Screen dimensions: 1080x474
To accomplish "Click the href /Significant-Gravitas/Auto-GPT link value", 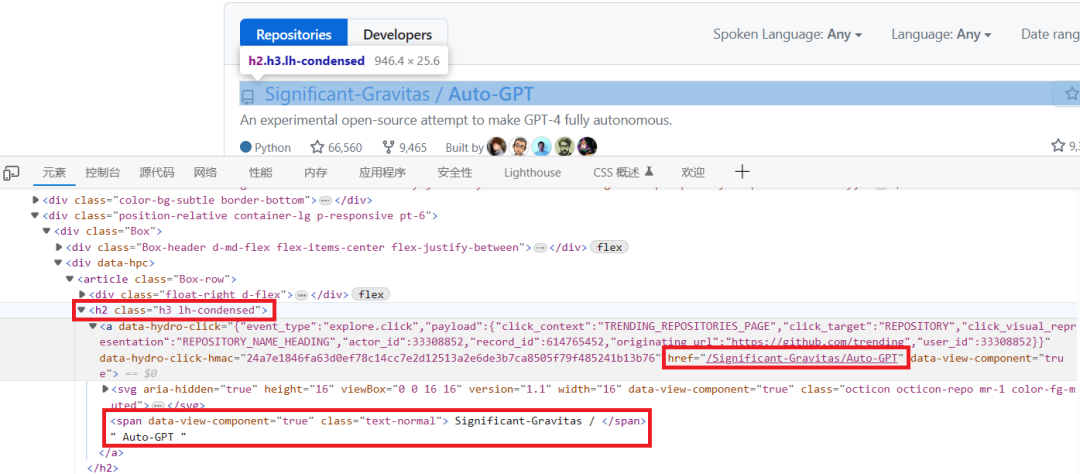I will [800, 358].
